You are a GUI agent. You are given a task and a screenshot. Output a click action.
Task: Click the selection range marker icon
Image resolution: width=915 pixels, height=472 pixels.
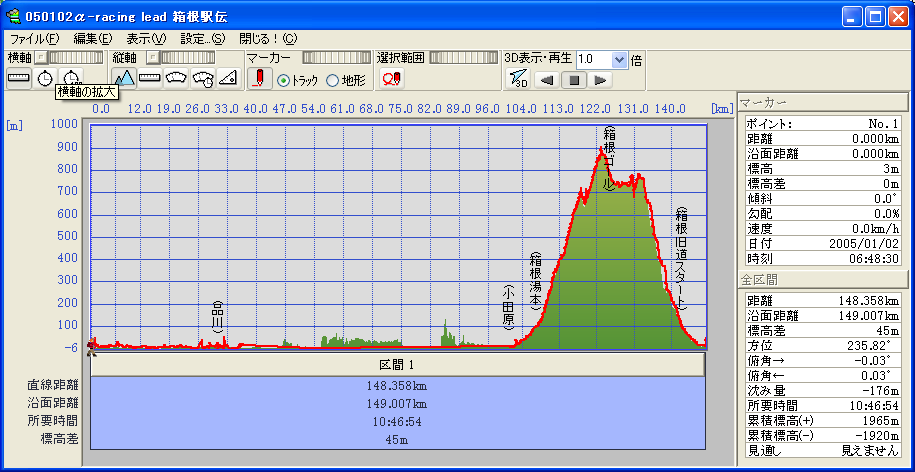pos(391,79)
